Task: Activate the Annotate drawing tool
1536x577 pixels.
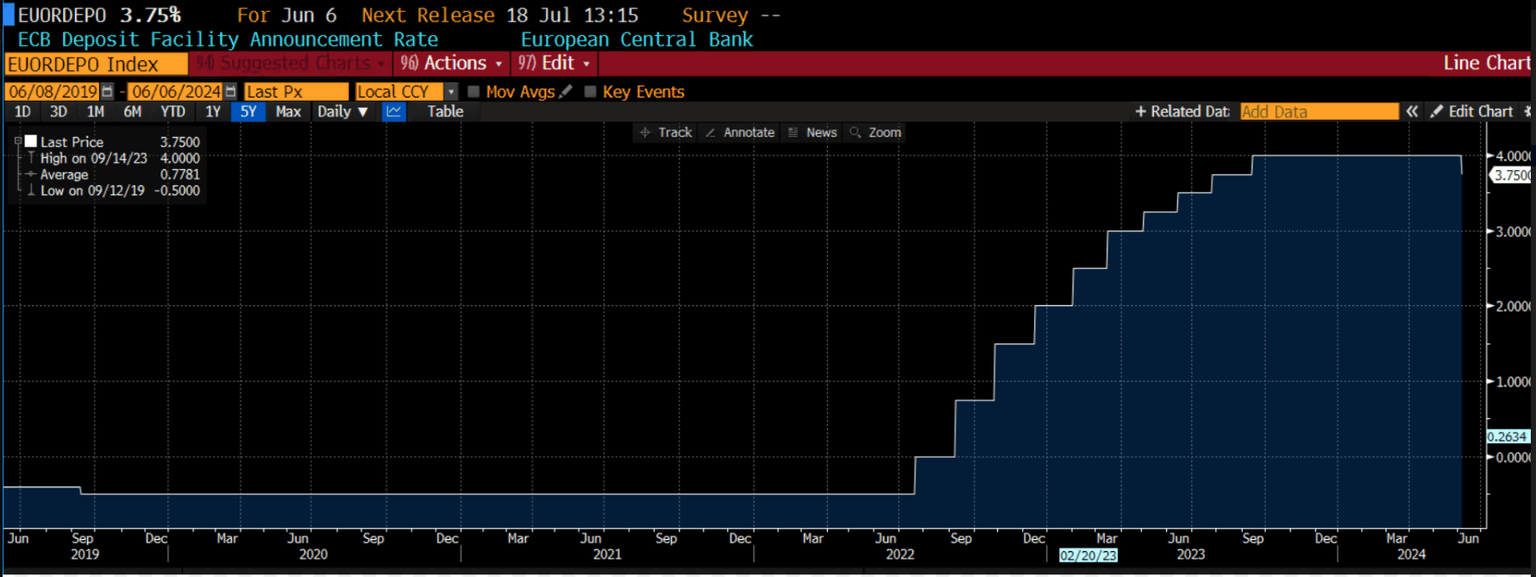Action: pos(739,132)
